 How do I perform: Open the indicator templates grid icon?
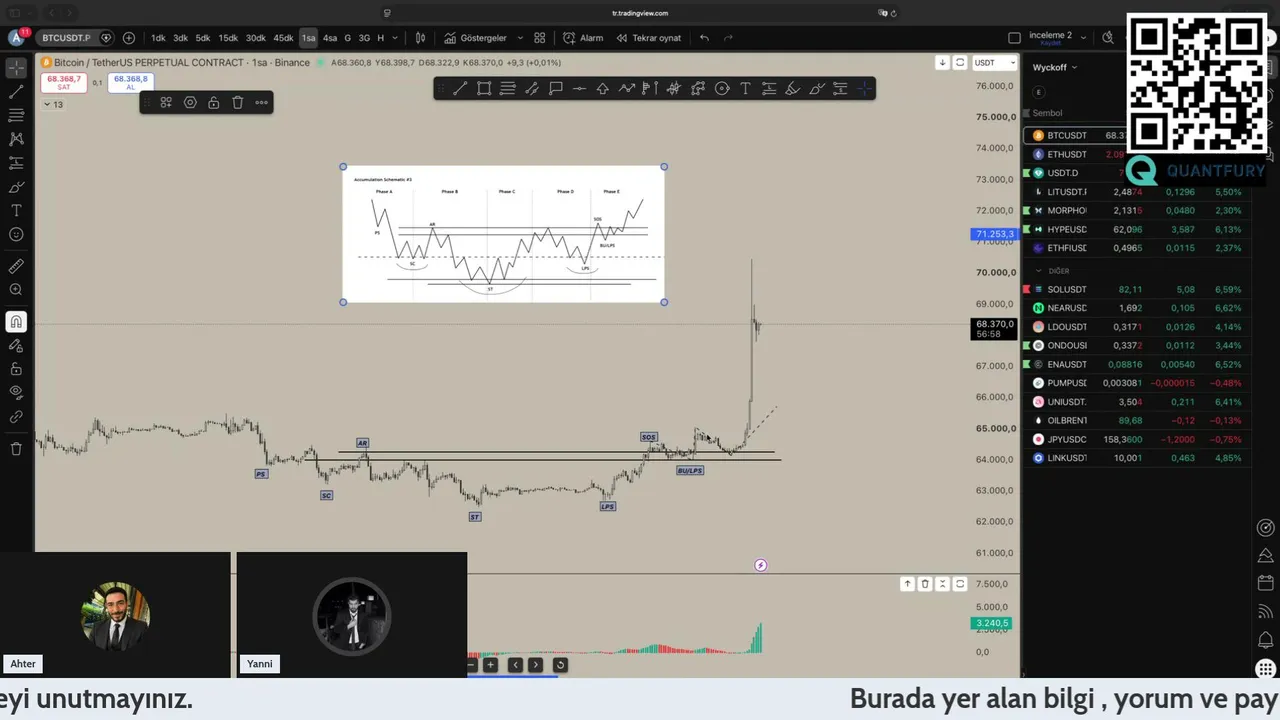point(540,38)
